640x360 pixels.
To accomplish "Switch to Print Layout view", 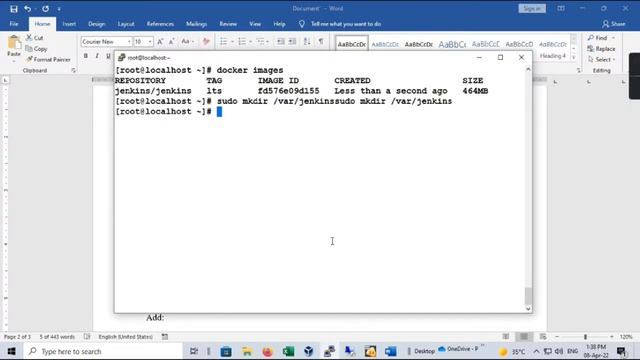I will click(x=524, y=336).
